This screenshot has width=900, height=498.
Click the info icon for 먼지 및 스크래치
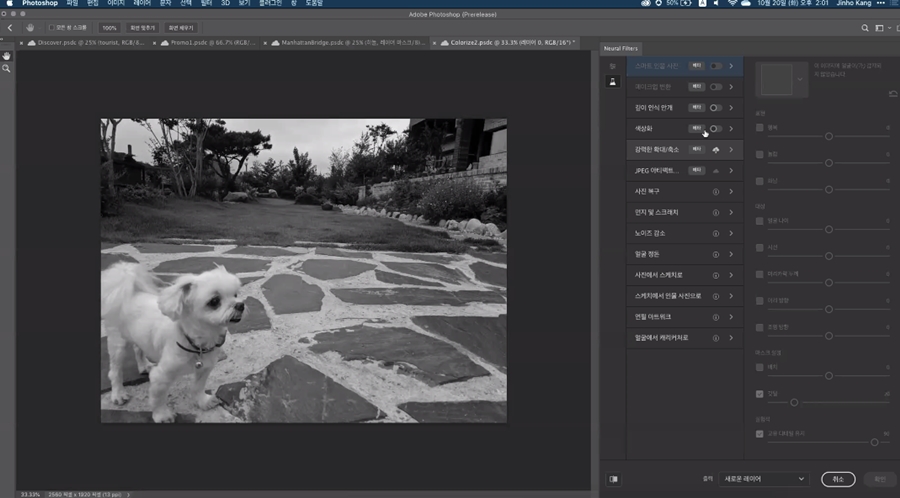[x=716, y=212]
